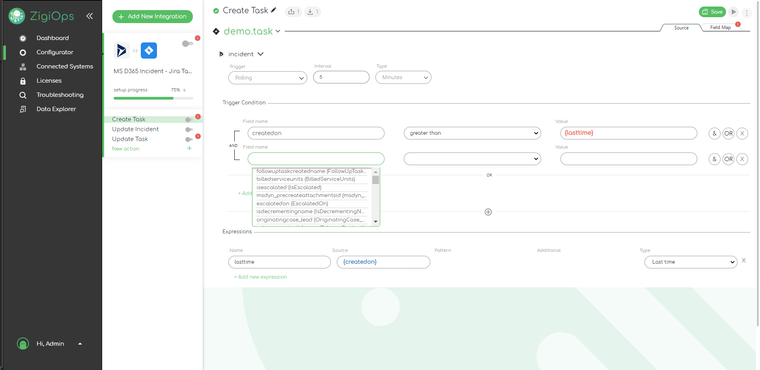The image size is (760, 370).
Task: Expand the demo.task dropdown chevron
Action: (x=278, y=32)
